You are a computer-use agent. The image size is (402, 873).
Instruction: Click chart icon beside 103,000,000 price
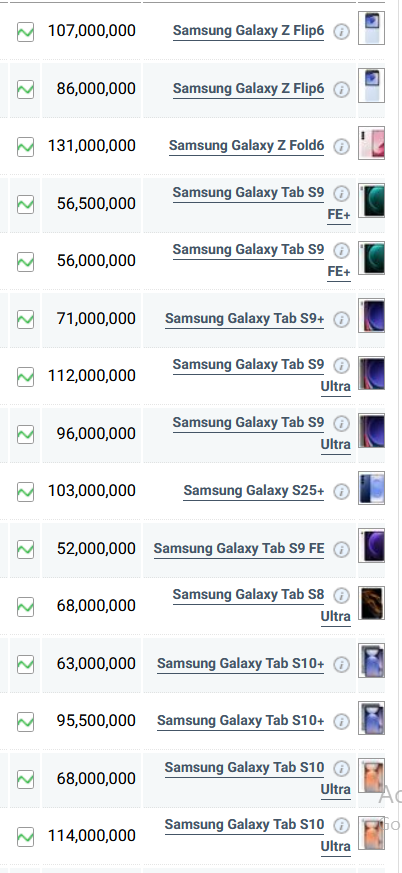point(25,492)
